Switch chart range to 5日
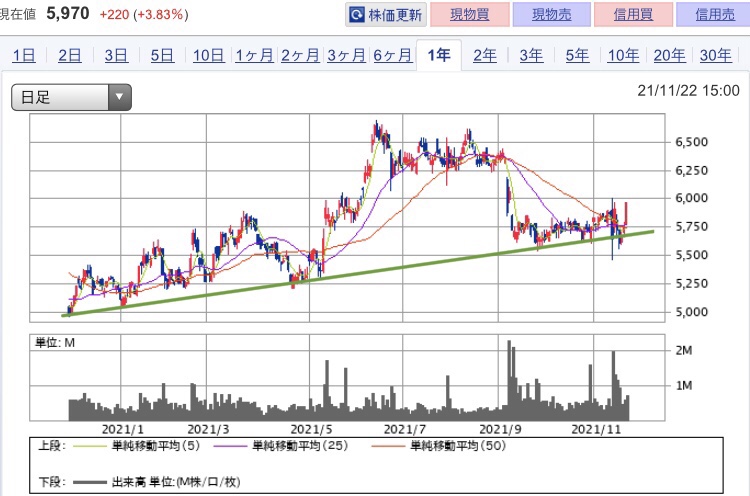 pos(162,56)
